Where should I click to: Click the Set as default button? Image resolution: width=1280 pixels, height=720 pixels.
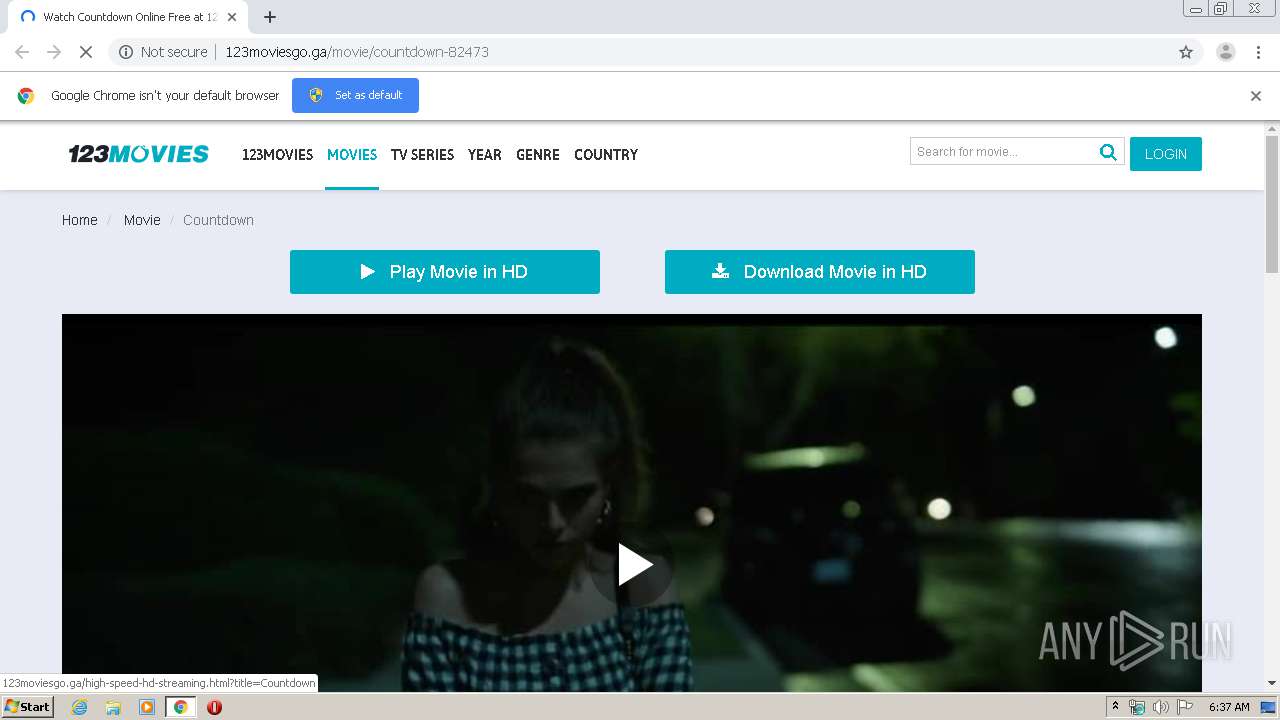(355, 95)
